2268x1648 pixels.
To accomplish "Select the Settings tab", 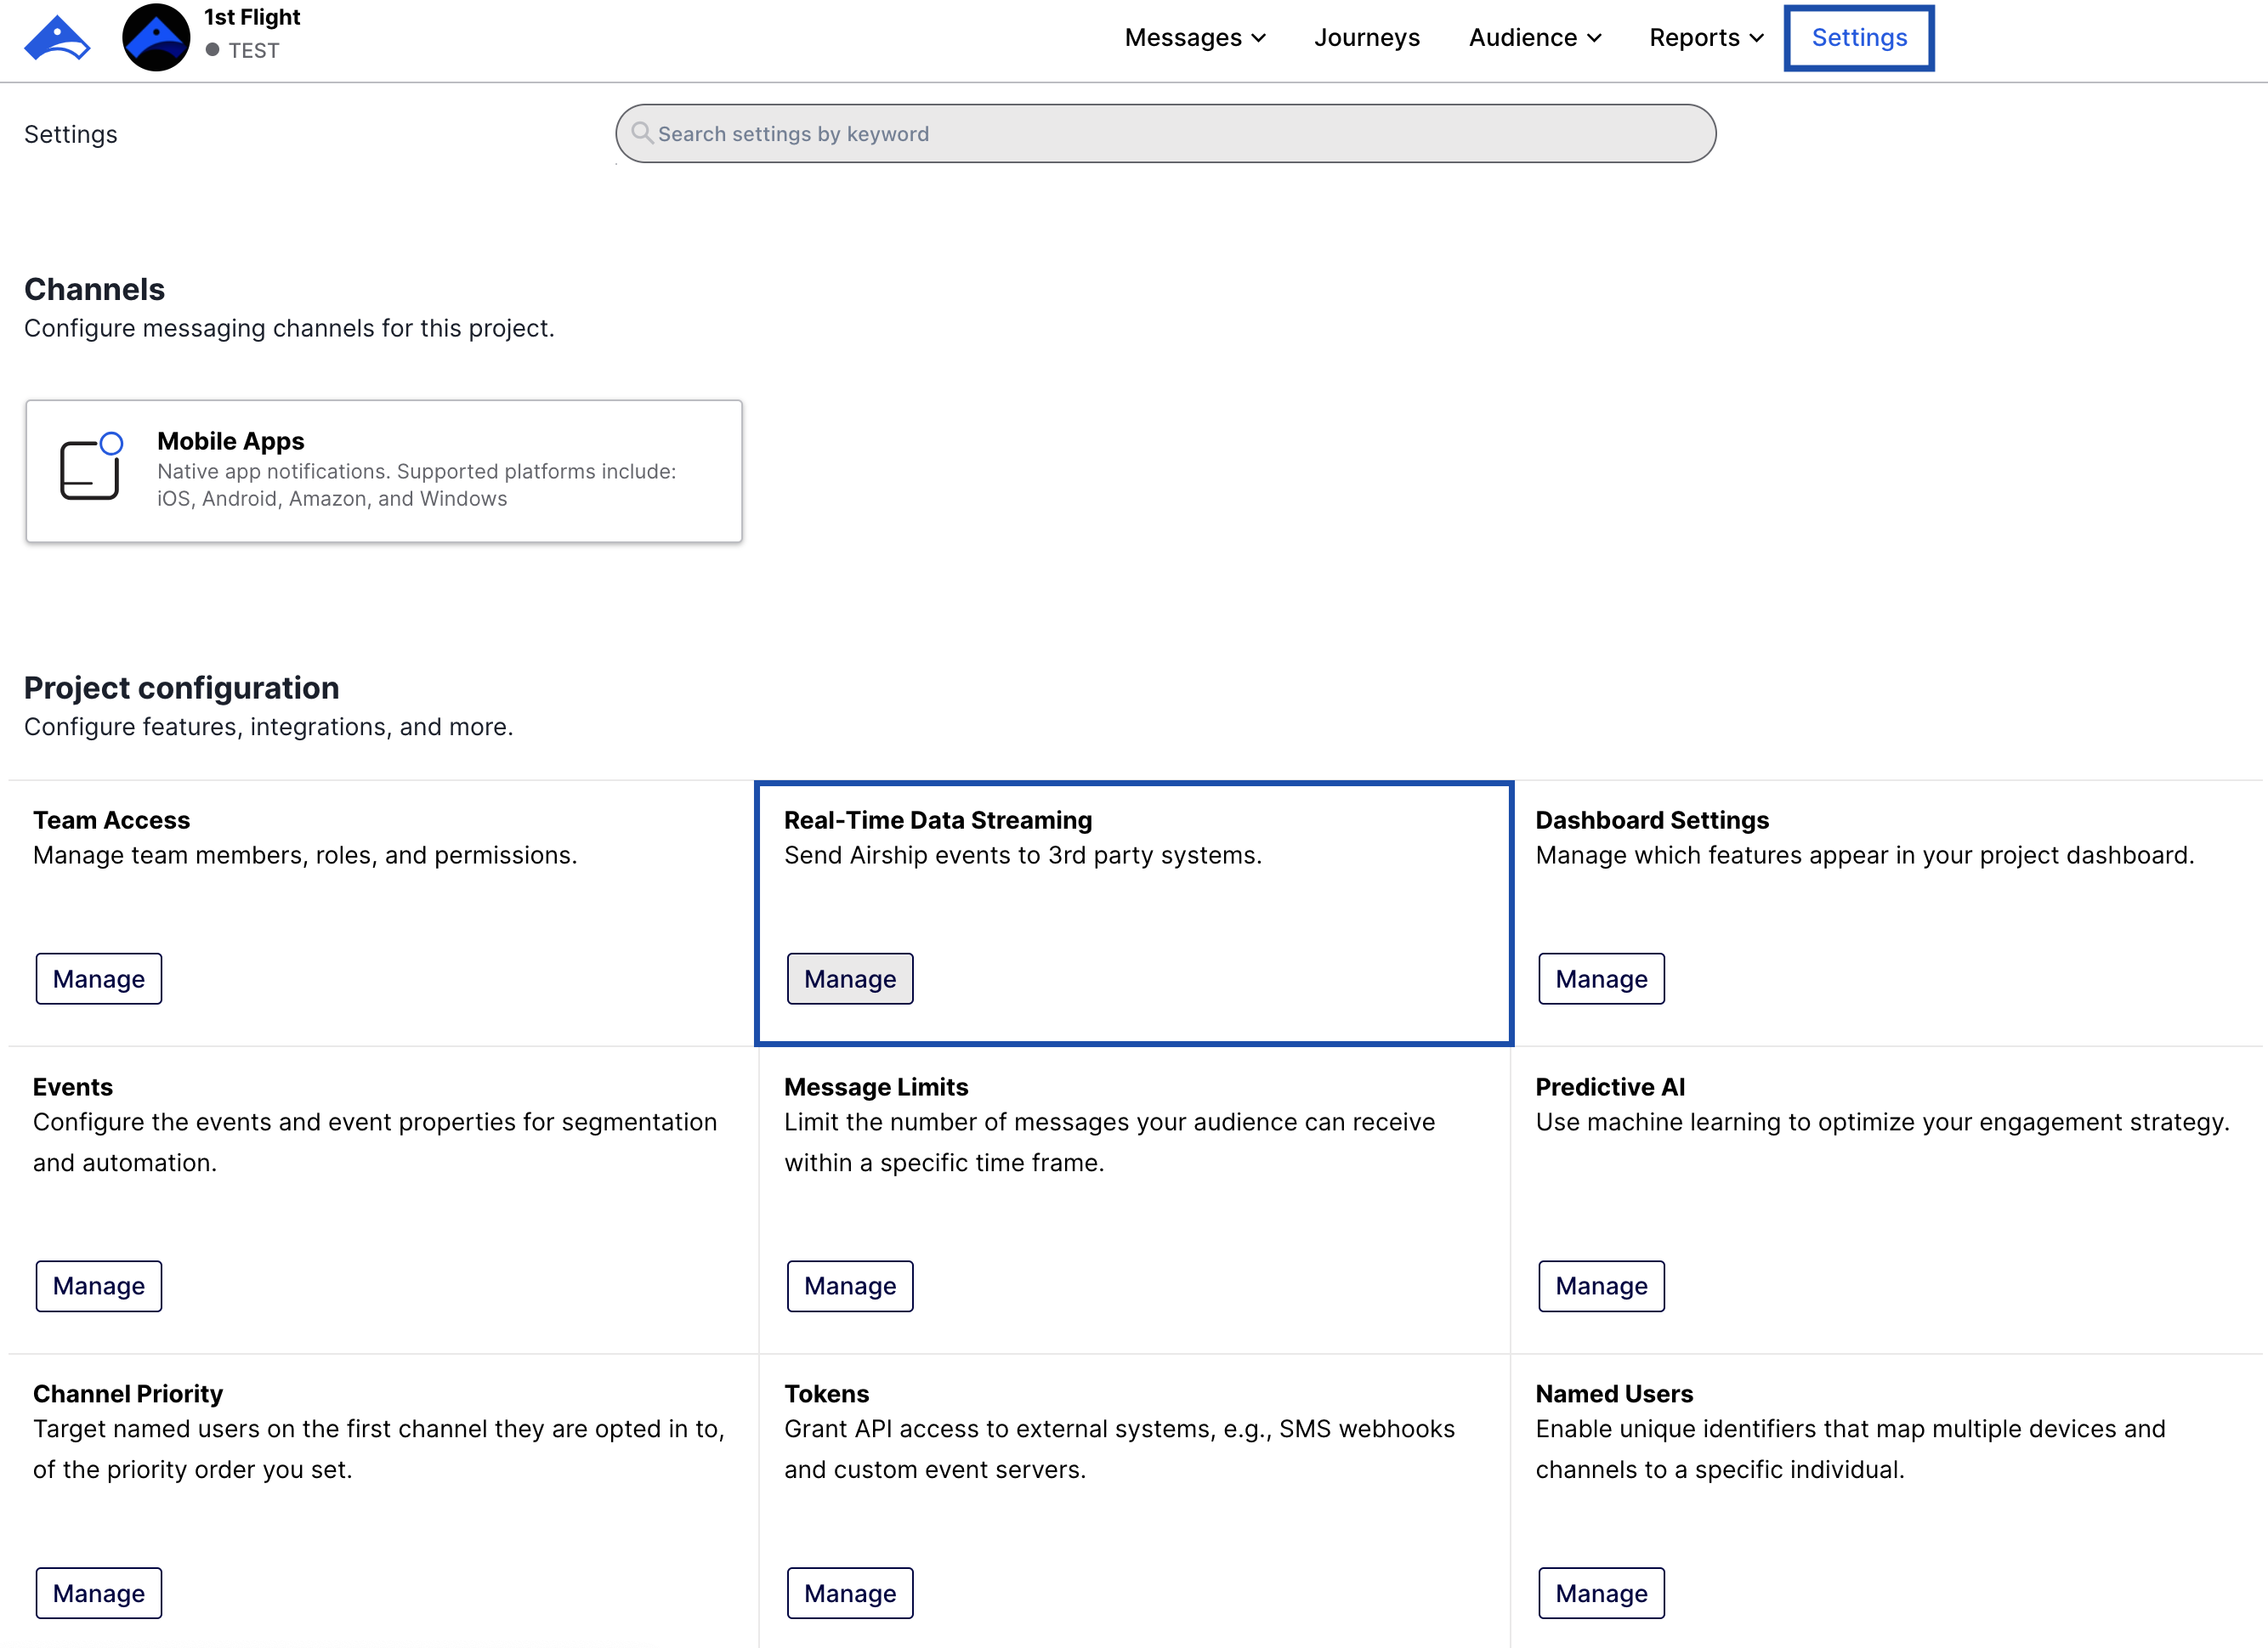I will point(1858,38).
